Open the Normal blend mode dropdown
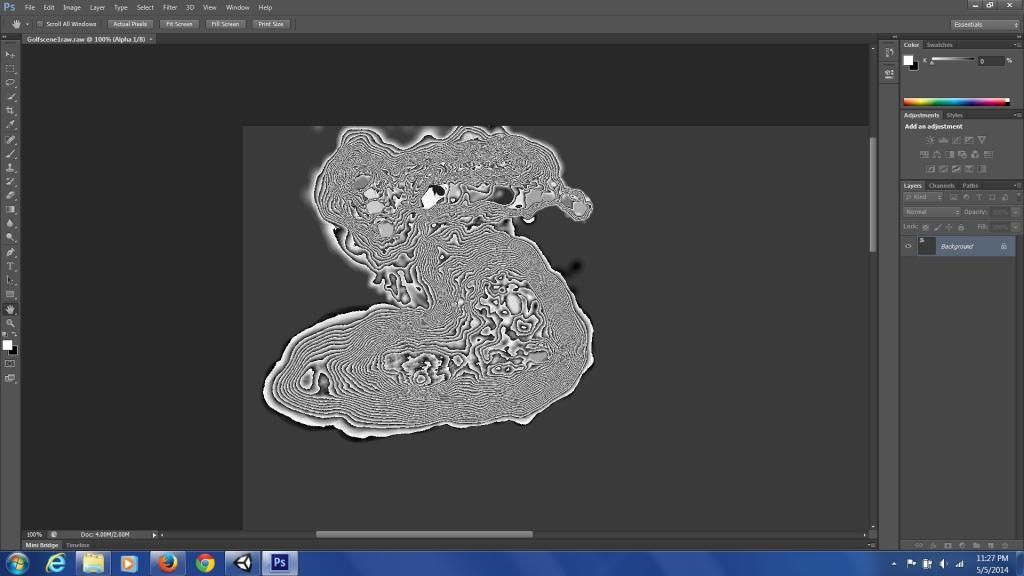 click(930, 211)
